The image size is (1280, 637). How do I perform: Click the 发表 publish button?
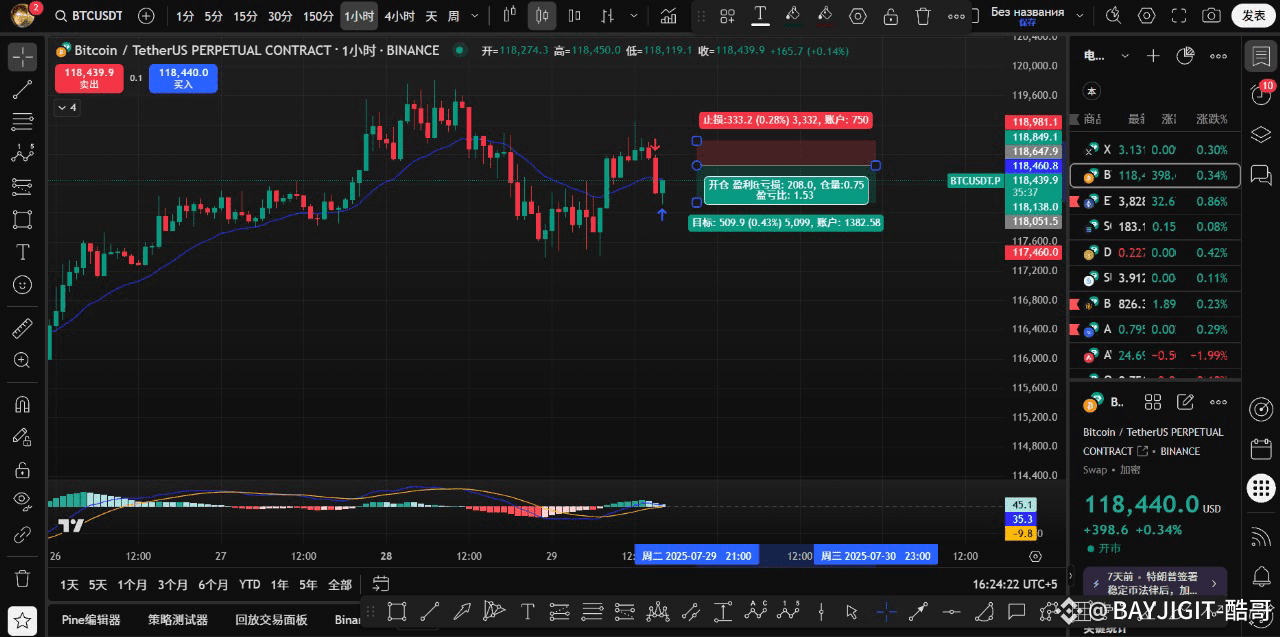pos(1253,16)
